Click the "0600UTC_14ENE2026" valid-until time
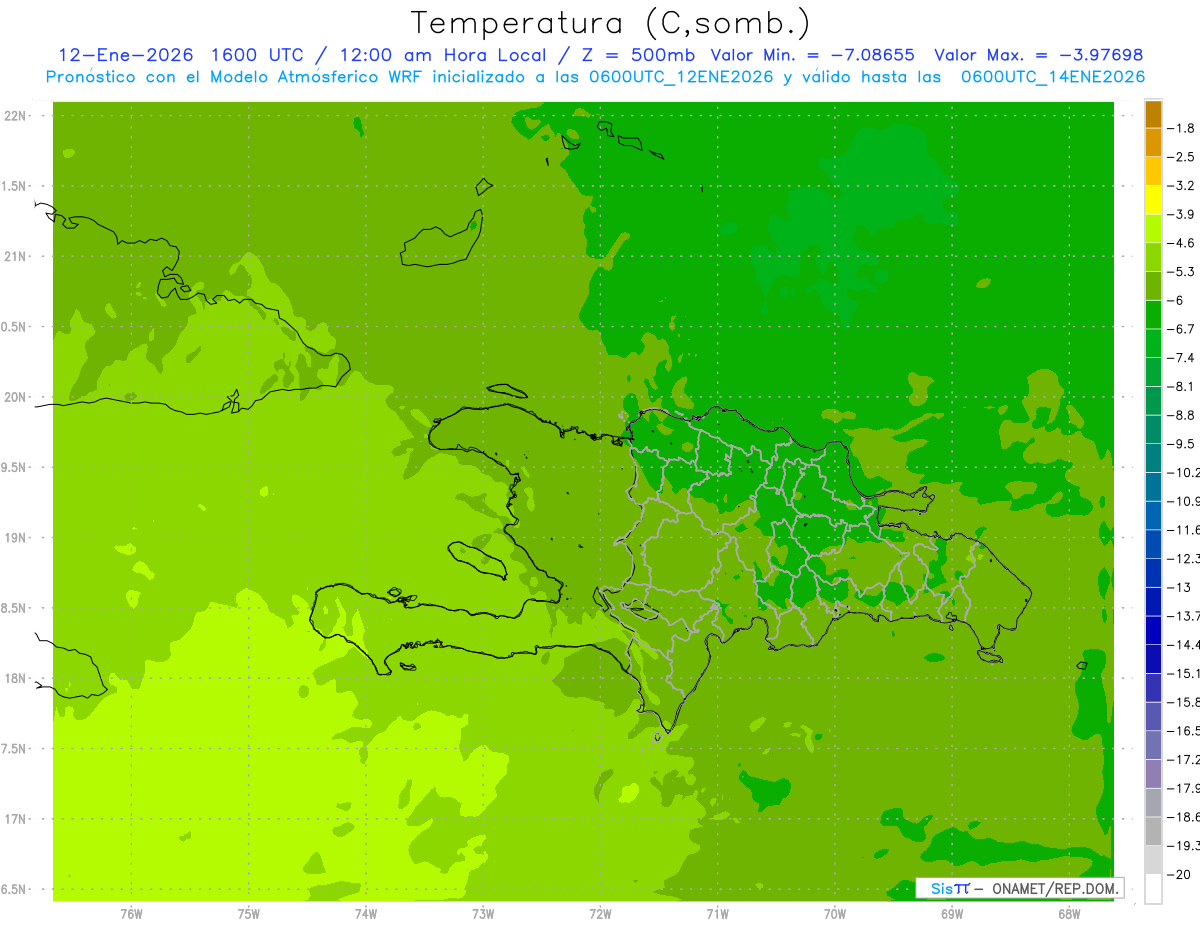Screen dimensions: 1200x927 pos(1053,77)
